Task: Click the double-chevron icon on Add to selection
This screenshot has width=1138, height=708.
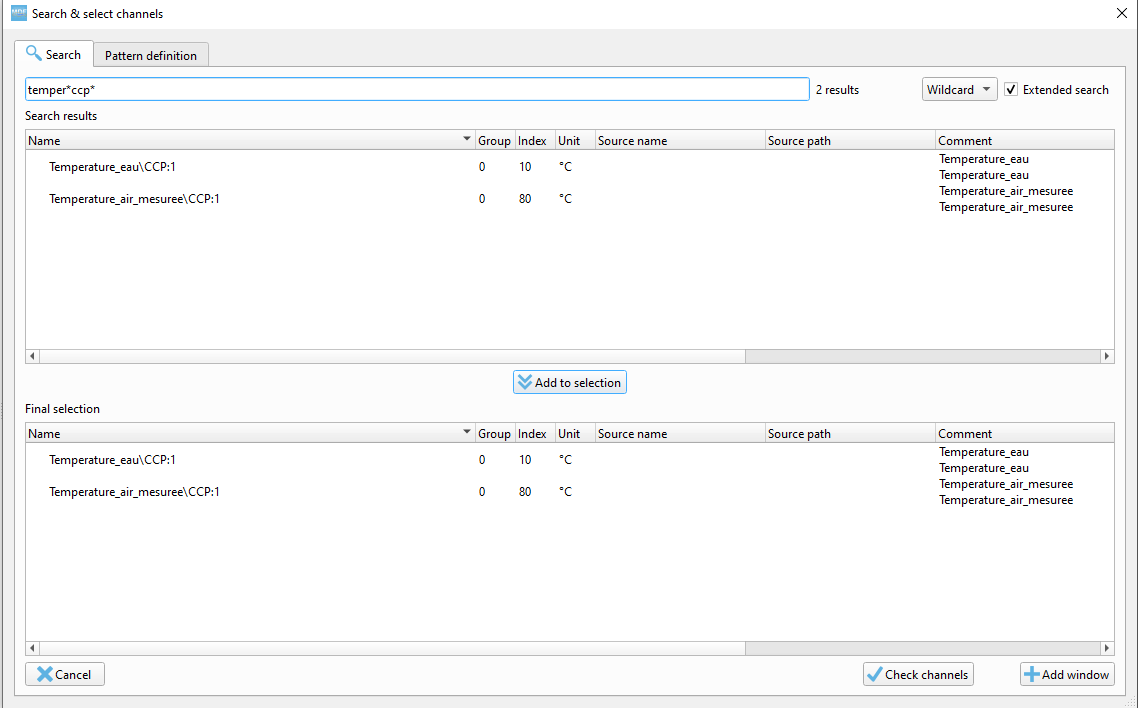Action: point(527,381)
